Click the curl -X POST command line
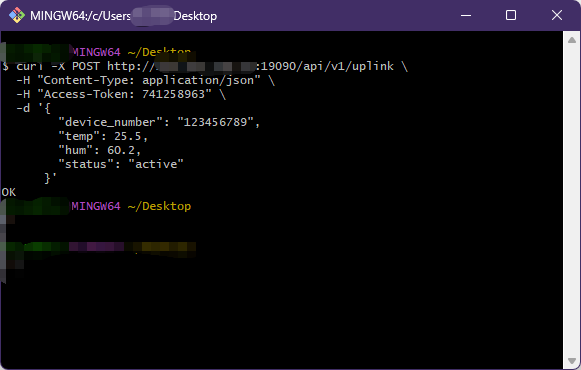 205,66
